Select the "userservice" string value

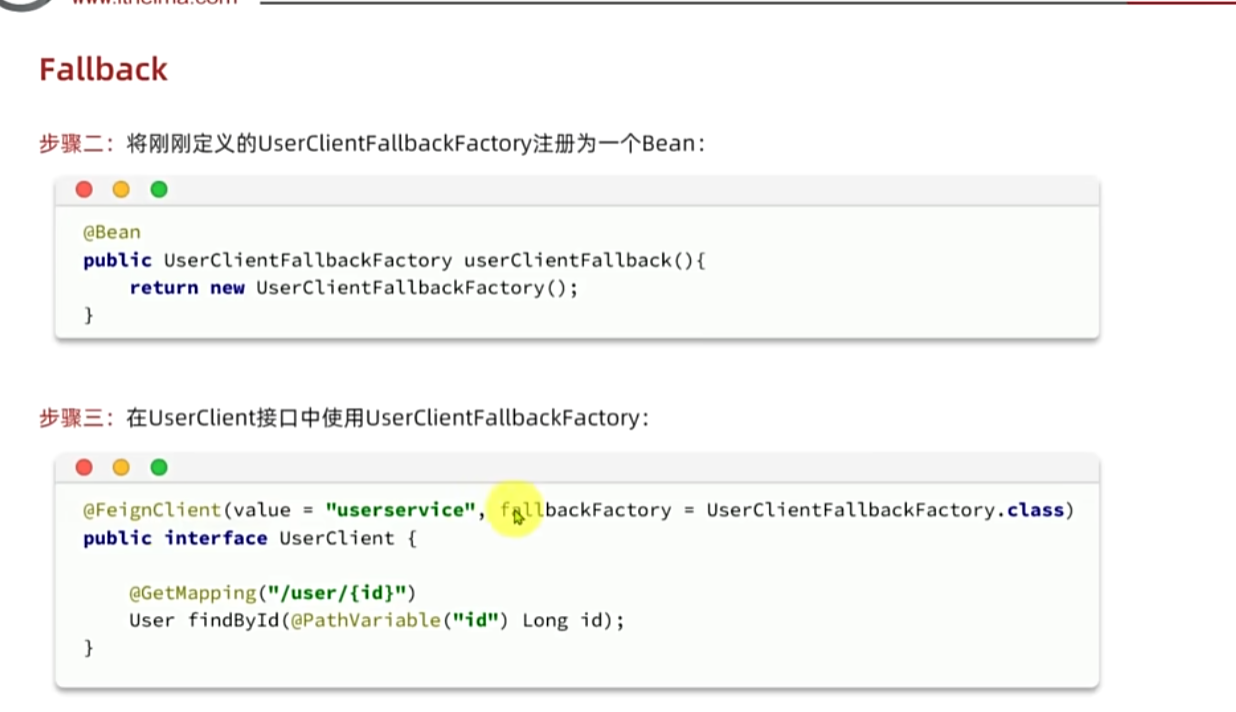coord(400,510)
